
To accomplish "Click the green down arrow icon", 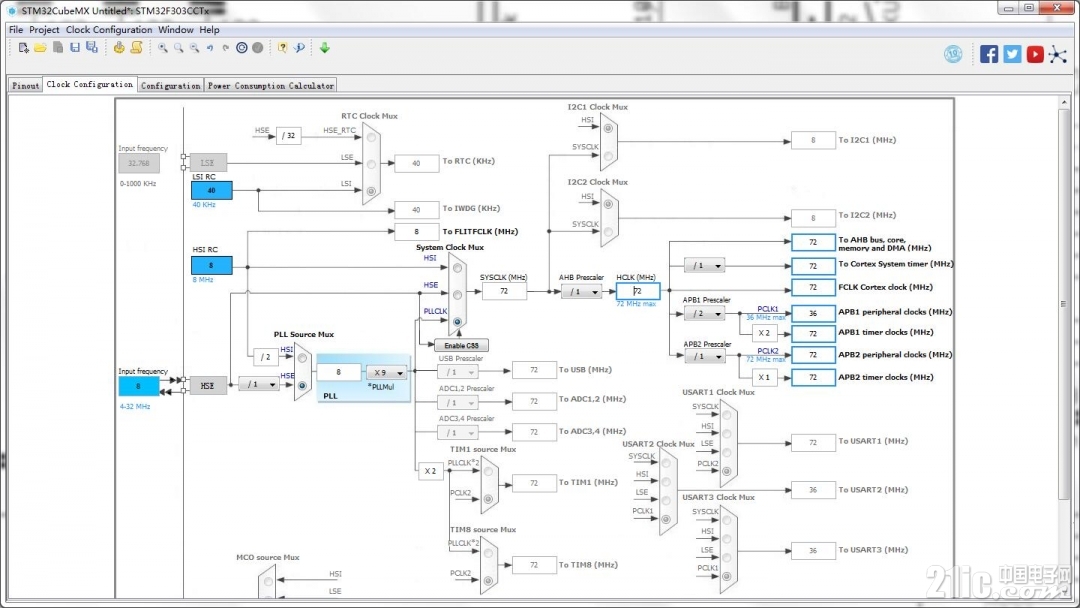I will coord(324,48).
